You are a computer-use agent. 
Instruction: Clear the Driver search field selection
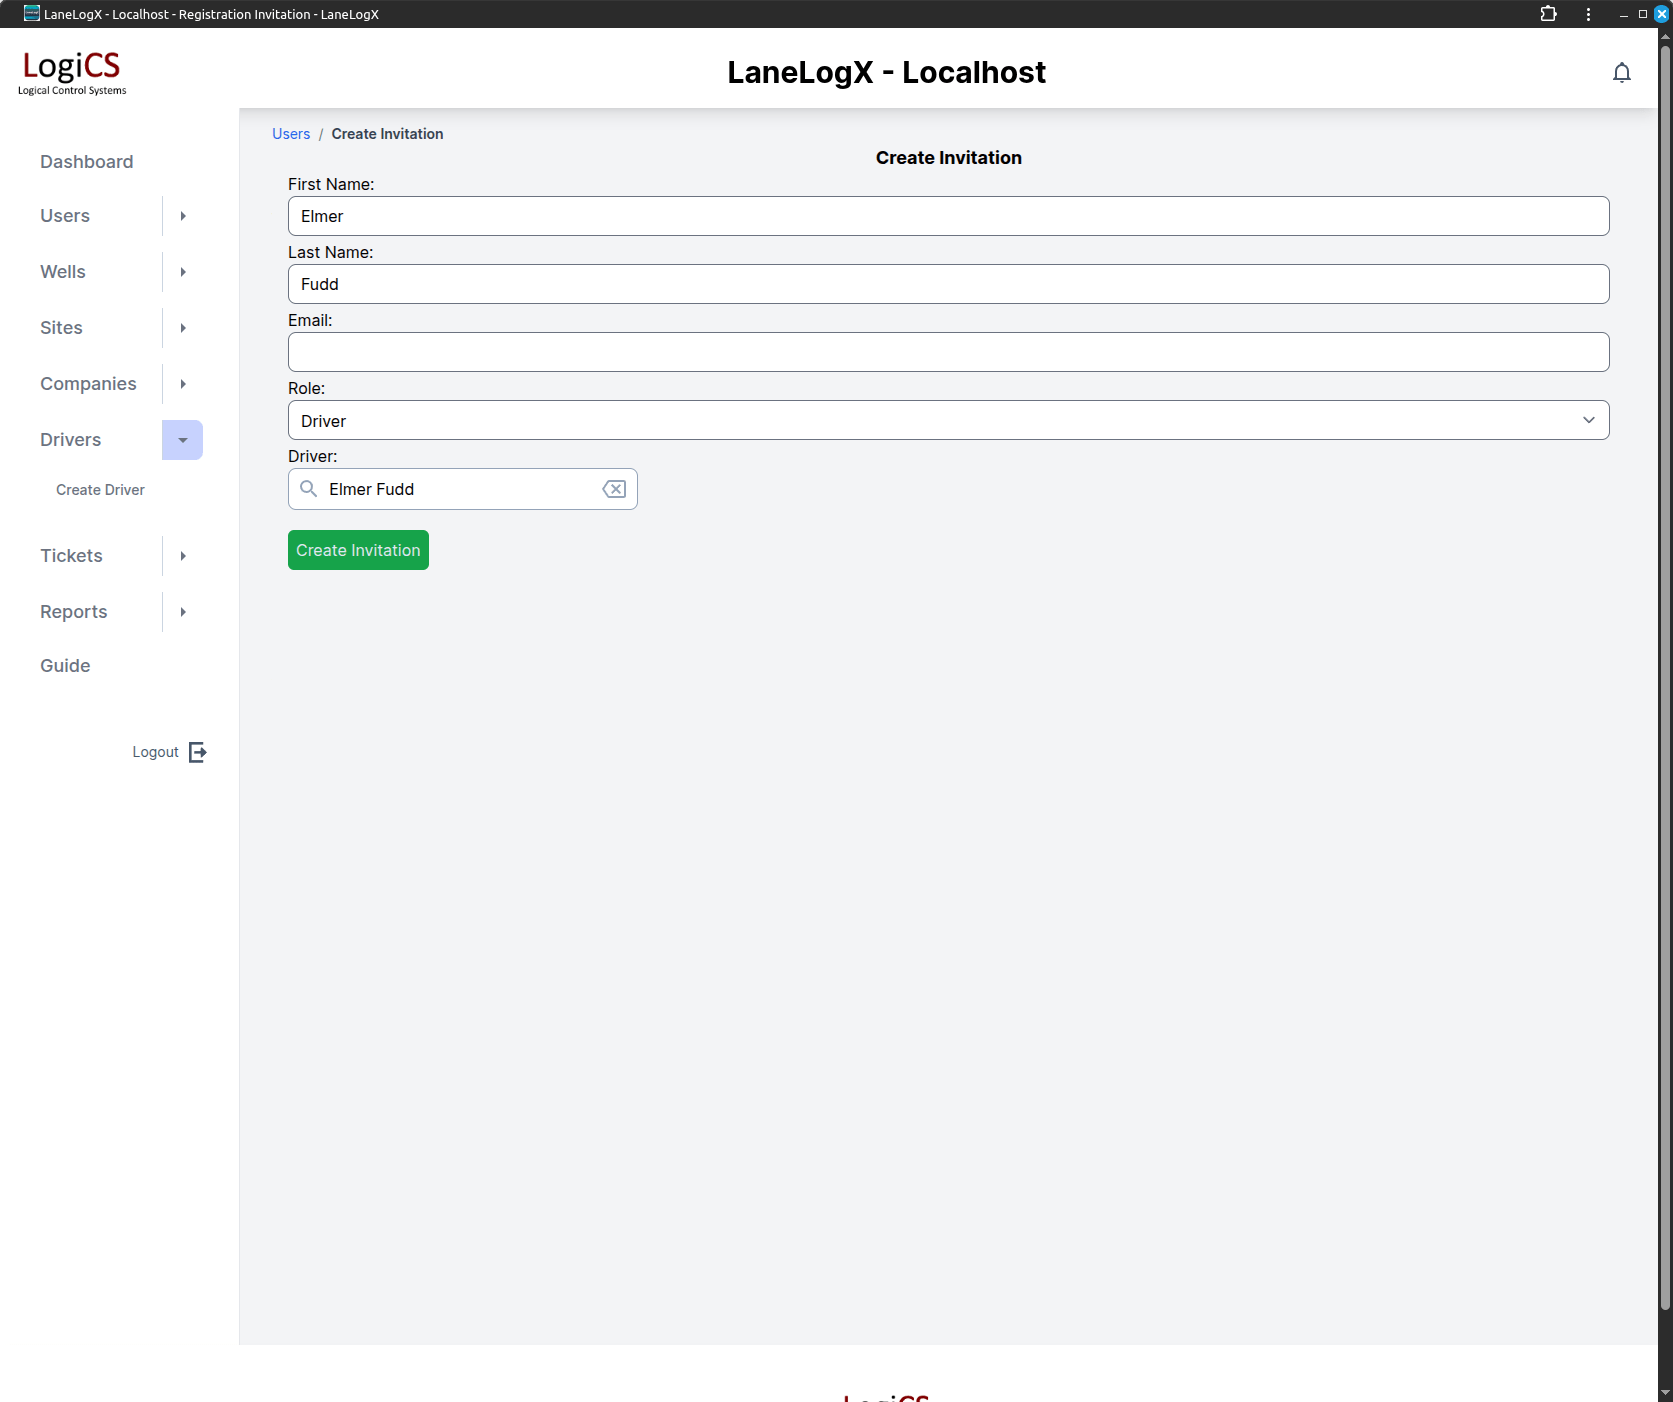point(614,489)
